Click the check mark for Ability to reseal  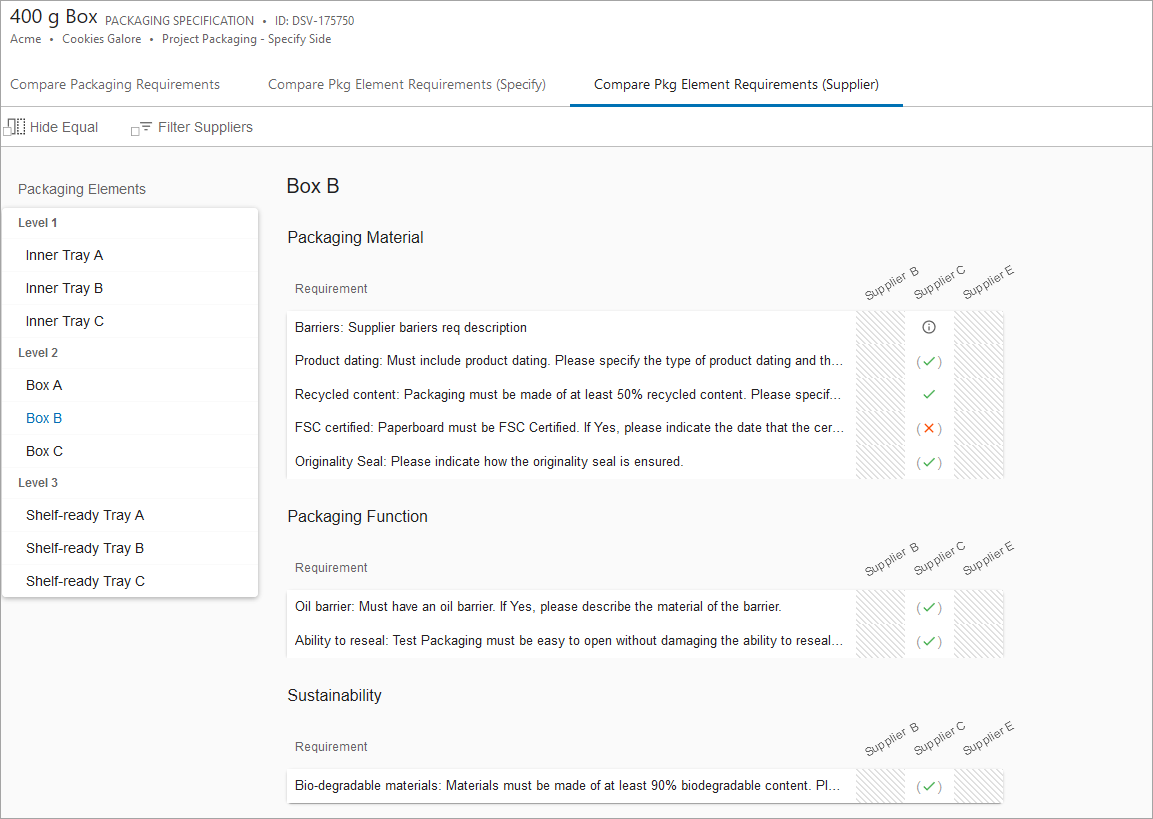[x=929, y=641]
